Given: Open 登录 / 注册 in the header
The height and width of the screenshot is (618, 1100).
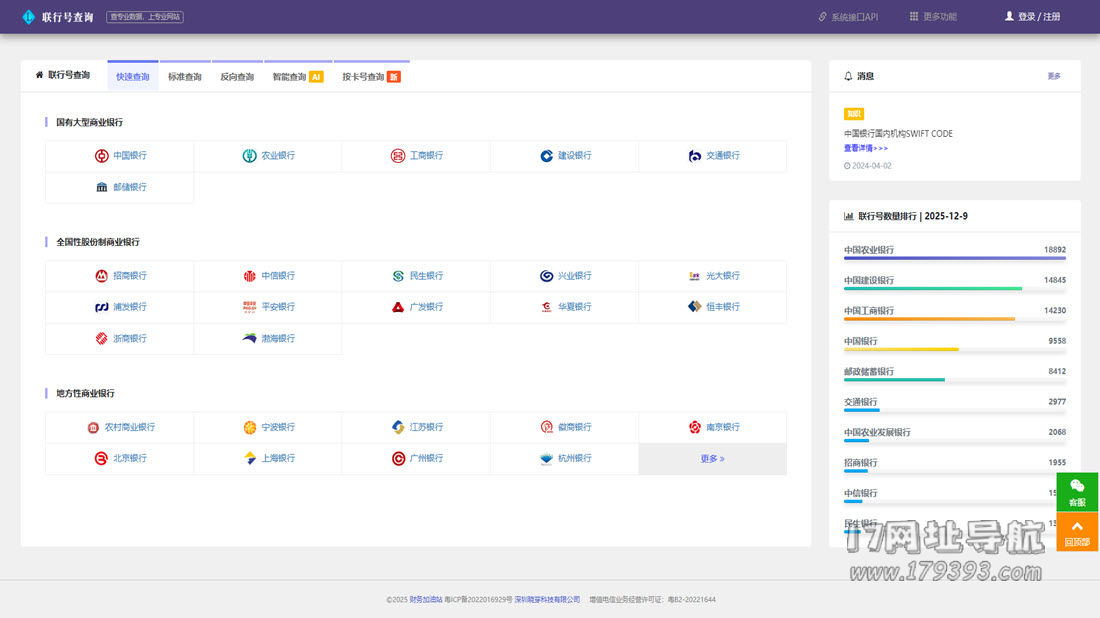Looking at the screenshot, I should [1032, 17].
